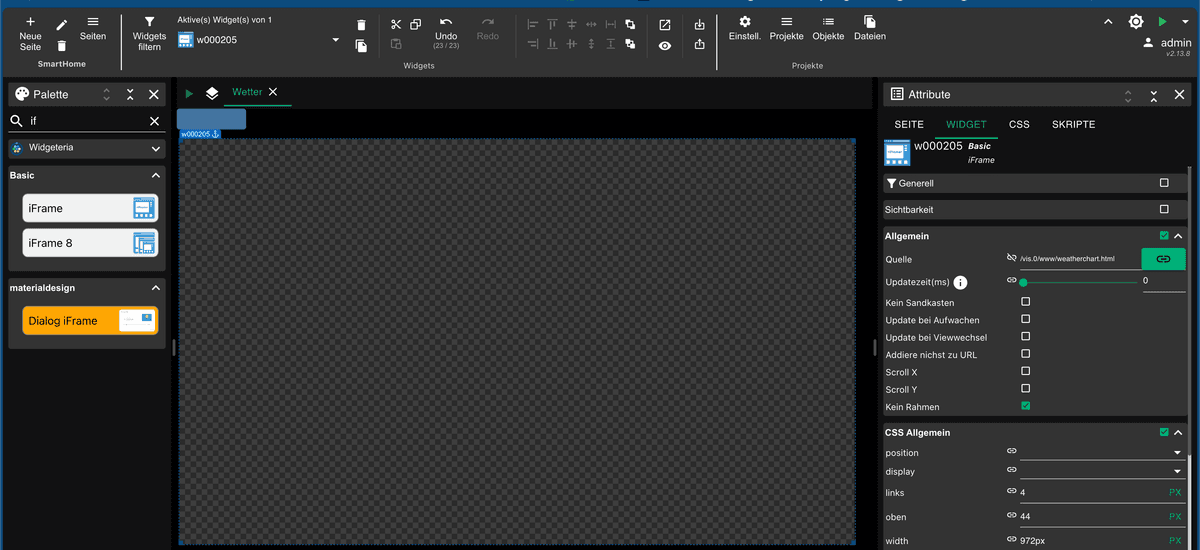Open the Projekte menu
Image resolution: width=1200 pixels, height=550 pixels.
pyautogui.click(x=787, y=28)
